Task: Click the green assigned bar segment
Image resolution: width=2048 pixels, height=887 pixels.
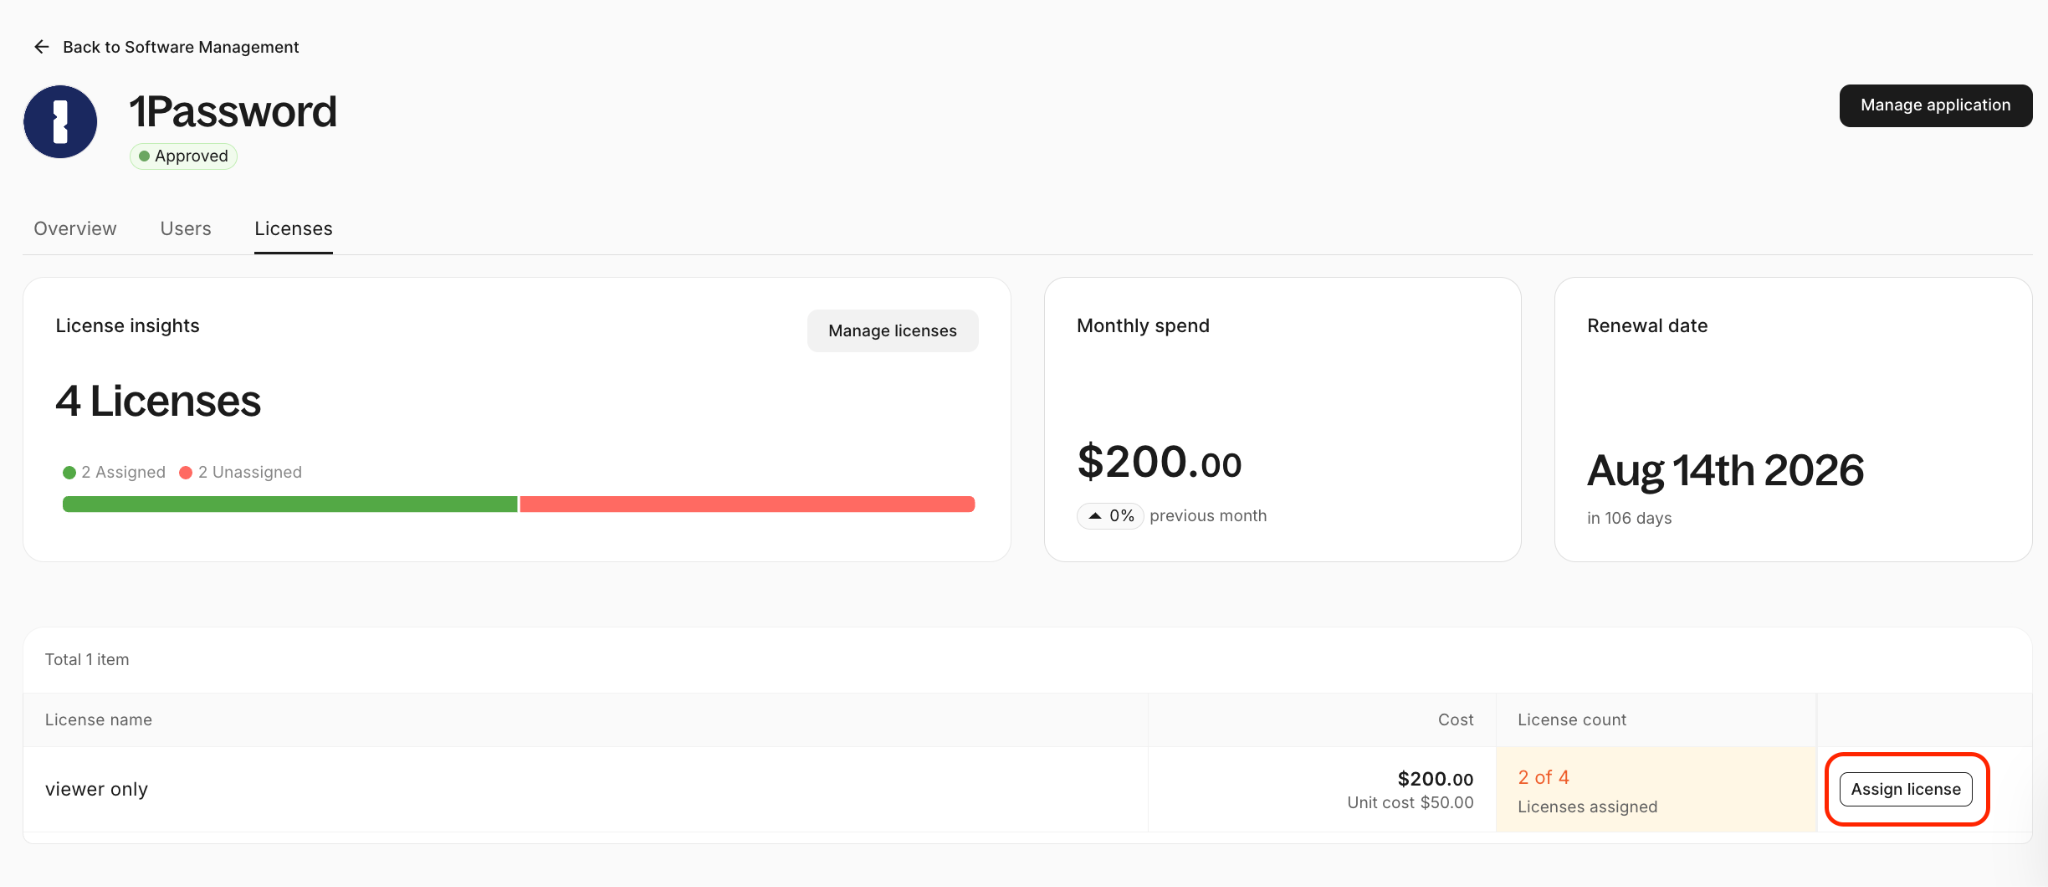Action: (290, 504)
